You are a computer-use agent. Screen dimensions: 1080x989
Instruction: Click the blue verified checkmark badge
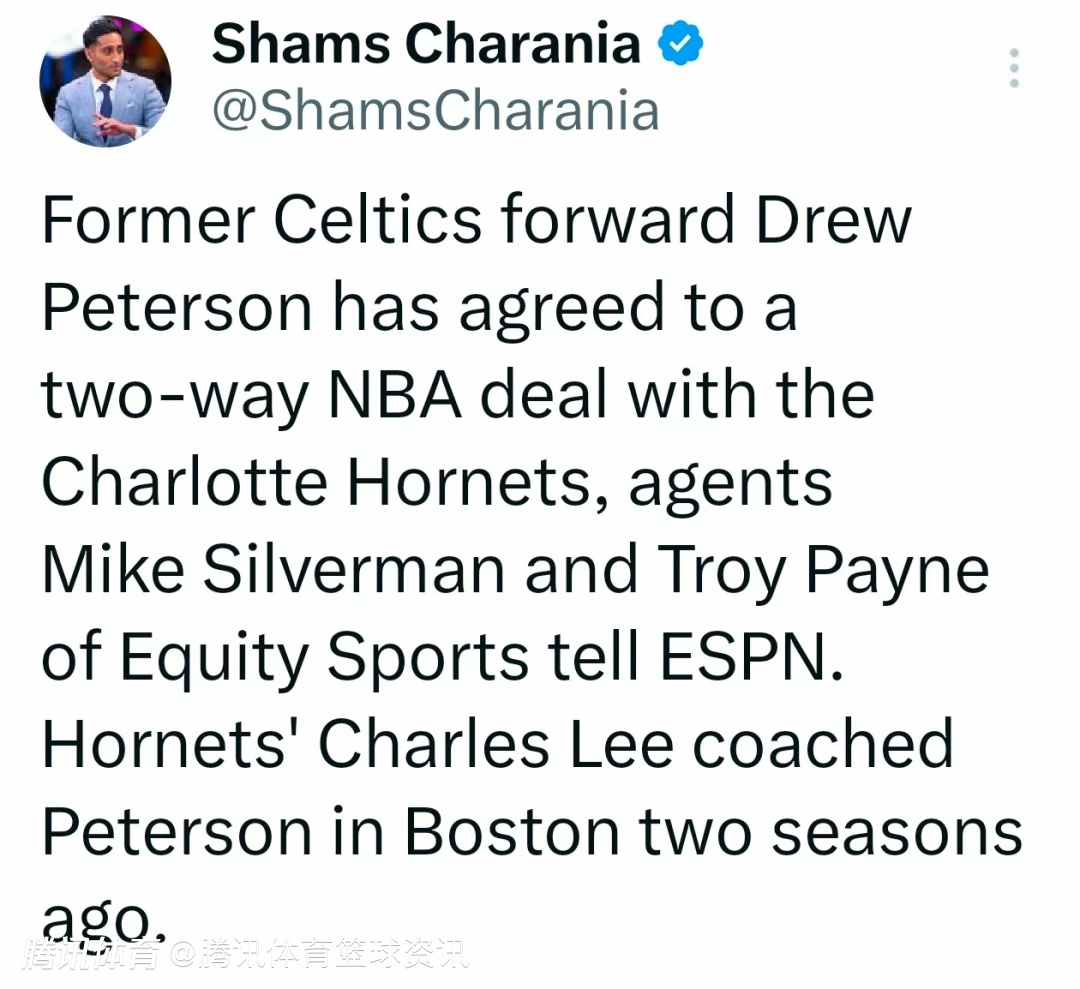coord(681,43)
